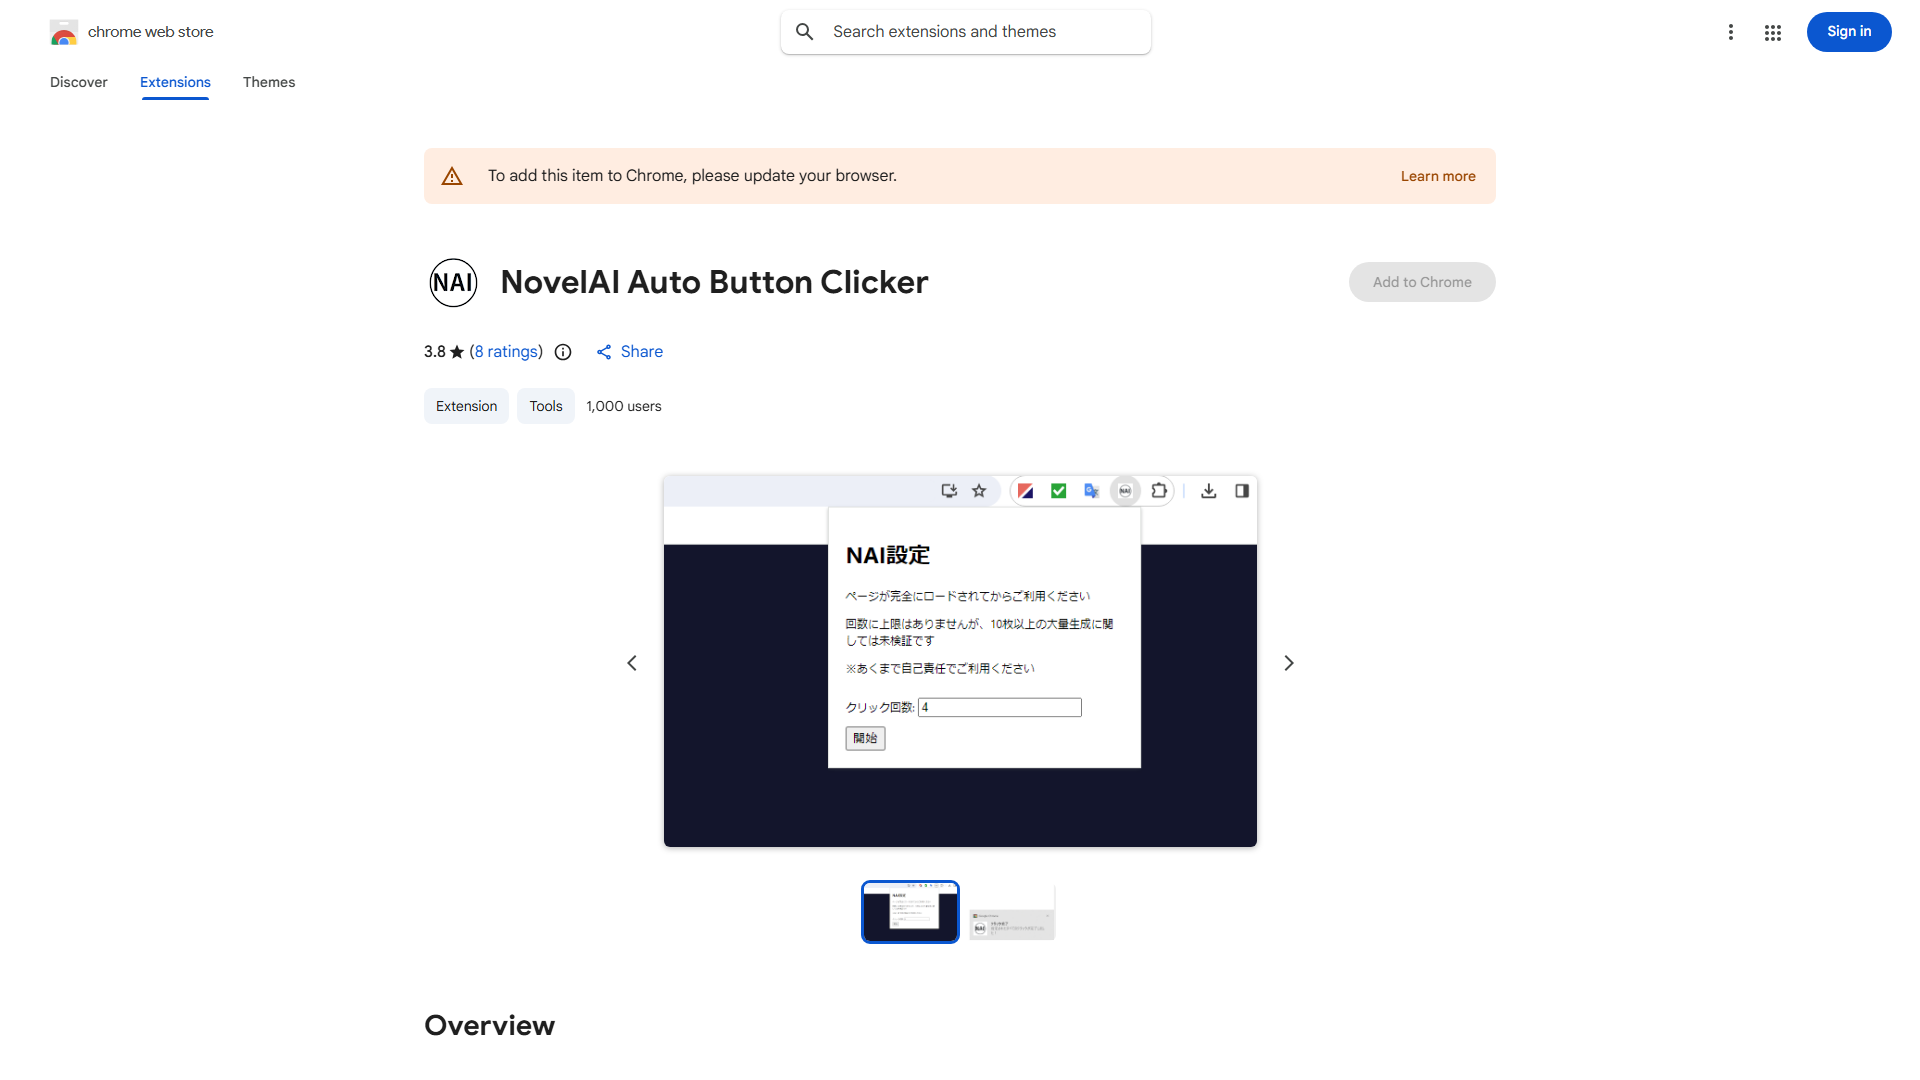Click the info icon beside the rating

coord(562,352)
